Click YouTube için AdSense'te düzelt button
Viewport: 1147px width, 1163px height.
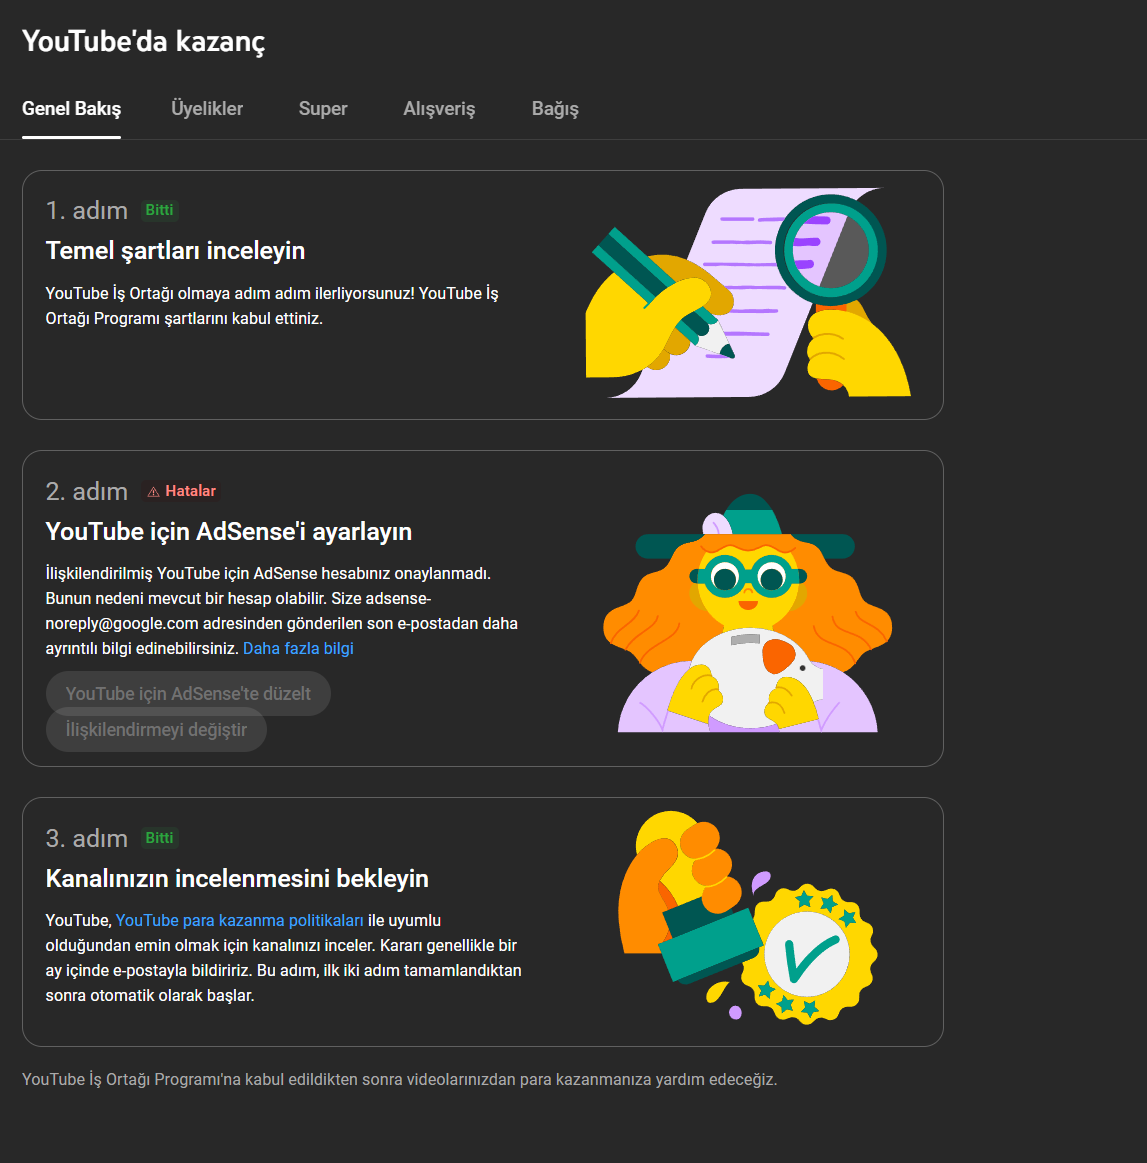188,693
